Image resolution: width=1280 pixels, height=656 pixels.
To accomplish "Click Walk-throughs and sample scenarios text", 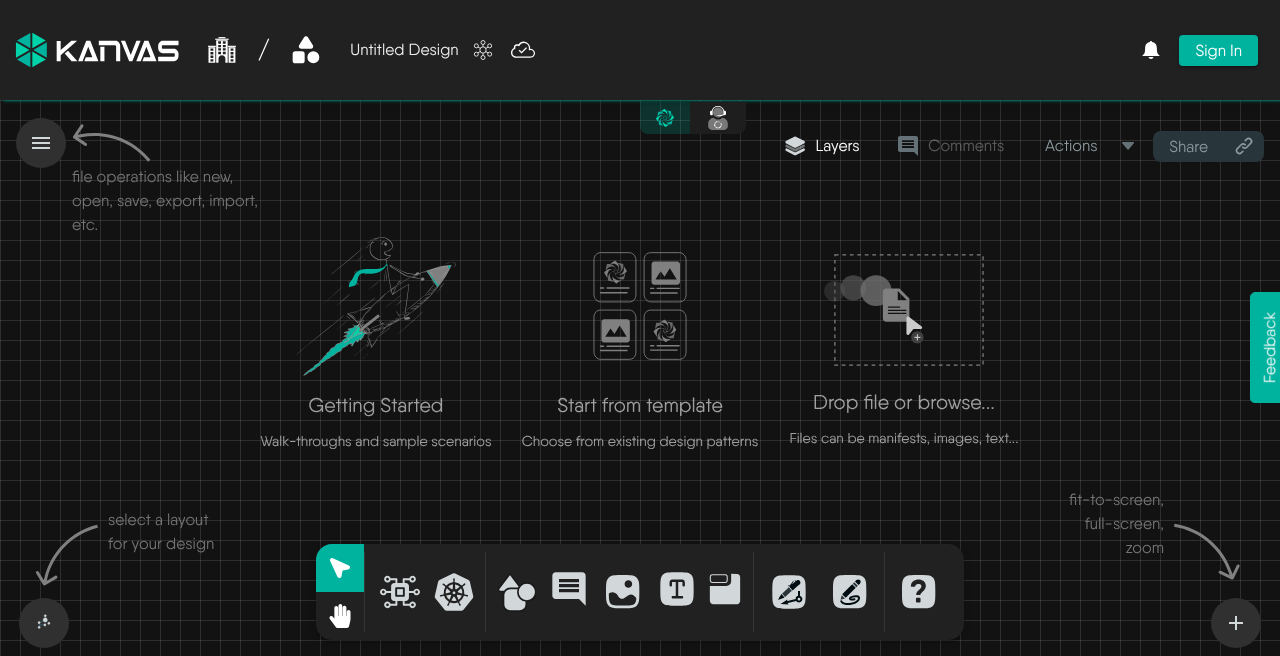I will coord(376,441).
